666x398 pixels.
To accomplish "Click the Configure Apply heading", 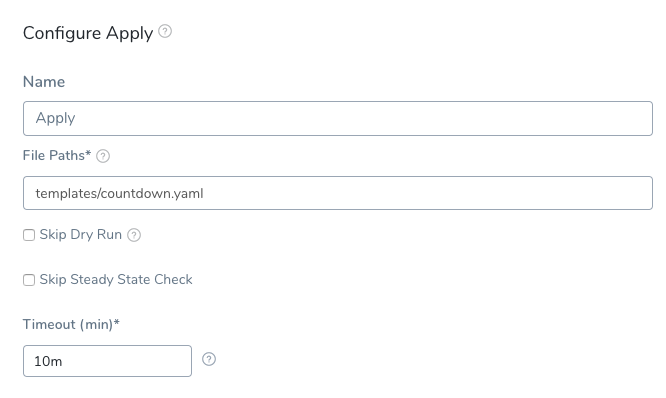I will point(88,33).
